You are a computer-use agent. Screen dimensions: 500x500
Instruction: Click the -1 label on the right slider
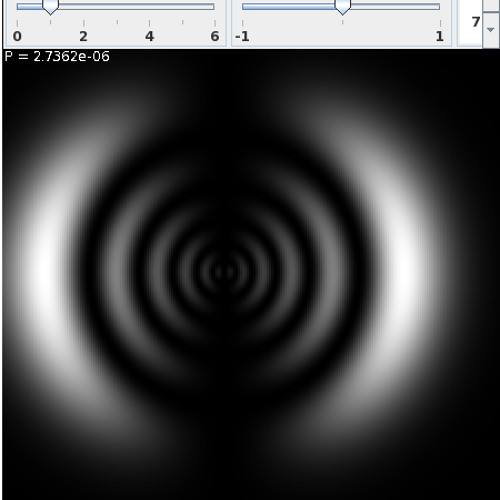[x=242, y=36]
